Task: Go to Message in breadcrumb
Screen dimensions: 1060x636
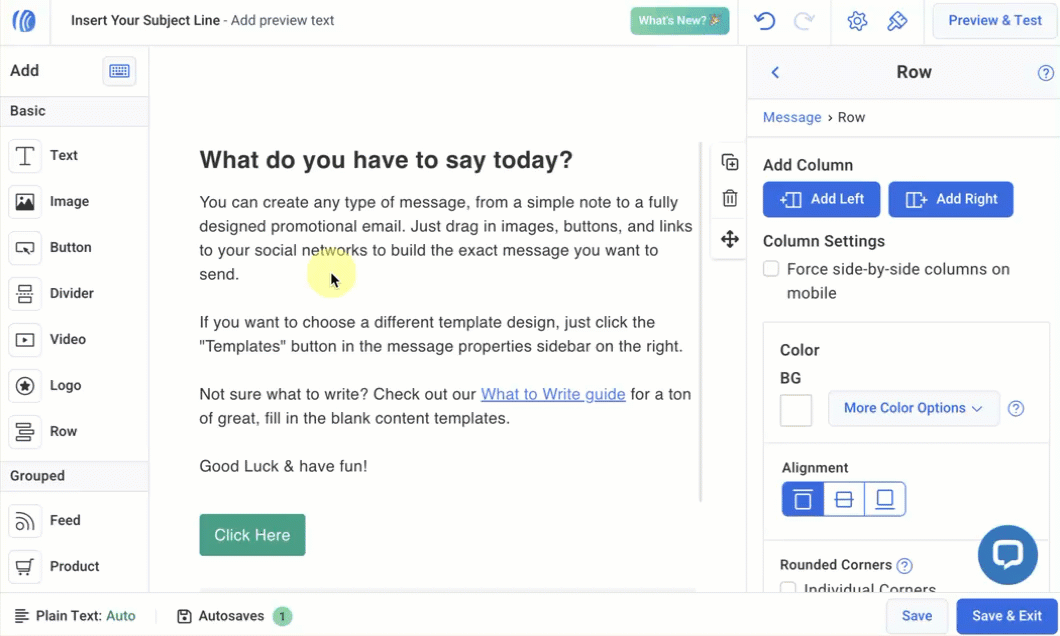Action: (791, 117)
